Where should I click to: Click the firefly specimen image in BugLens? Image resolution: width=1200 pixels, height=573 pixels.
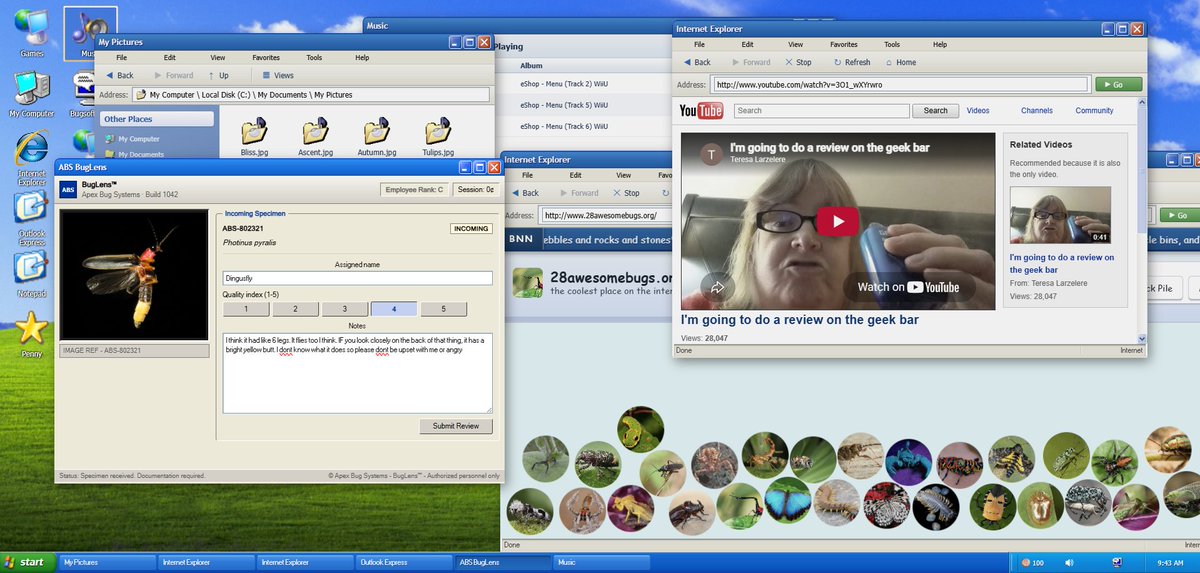tap(134, 275)
